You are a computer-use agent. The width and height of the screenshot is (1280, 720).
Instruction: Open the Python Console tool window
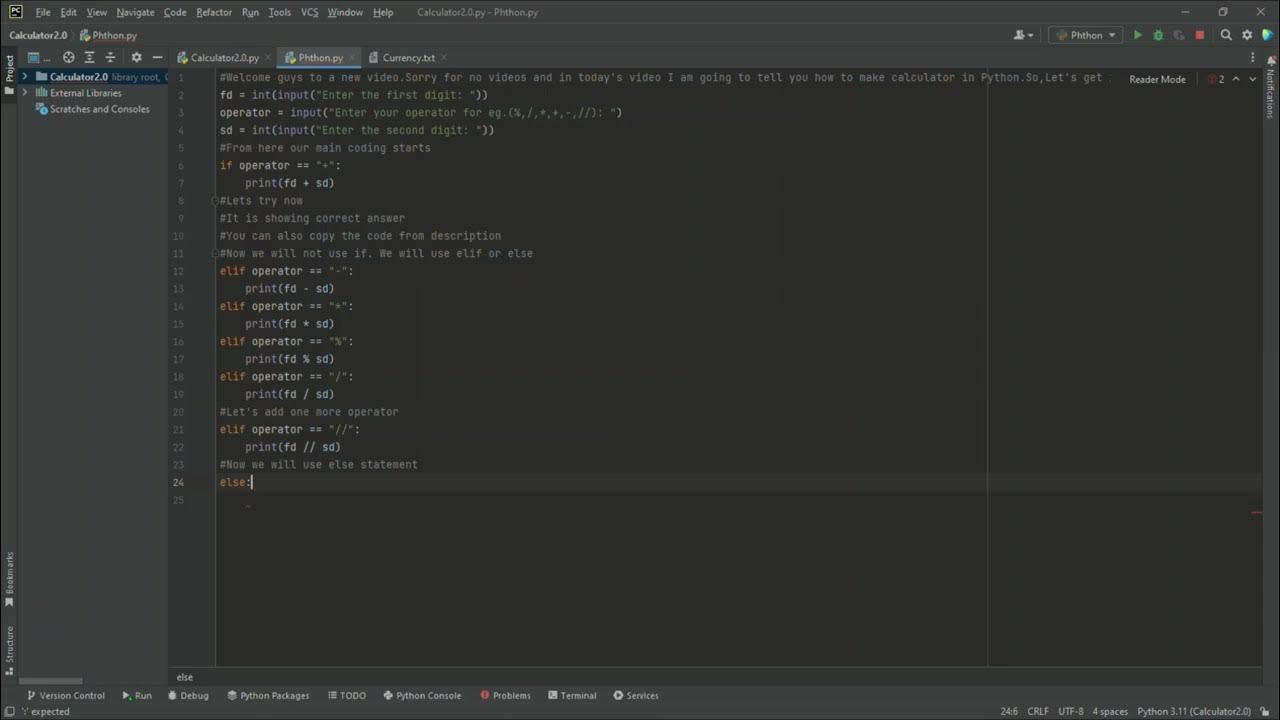422,695
